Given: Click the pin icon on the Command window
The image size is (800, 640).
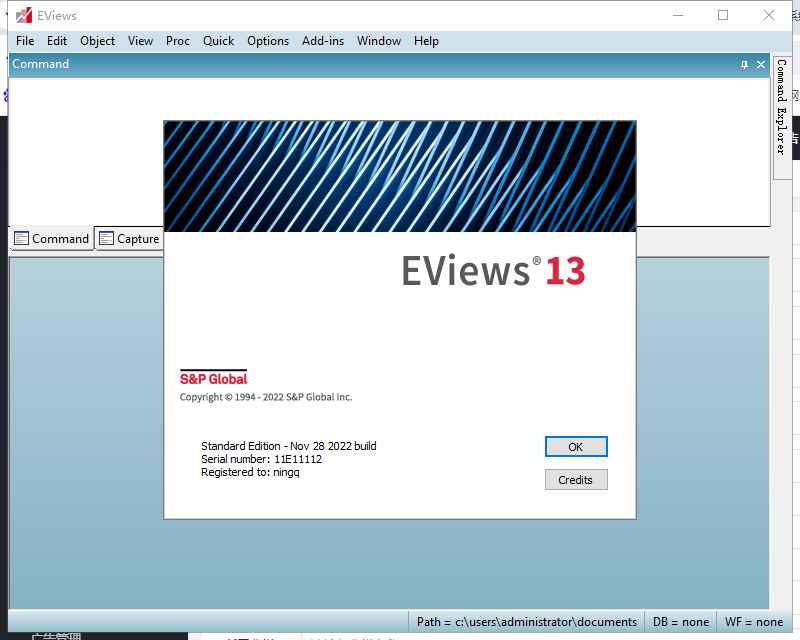Looking at the screenshot, I should (743, 64).
